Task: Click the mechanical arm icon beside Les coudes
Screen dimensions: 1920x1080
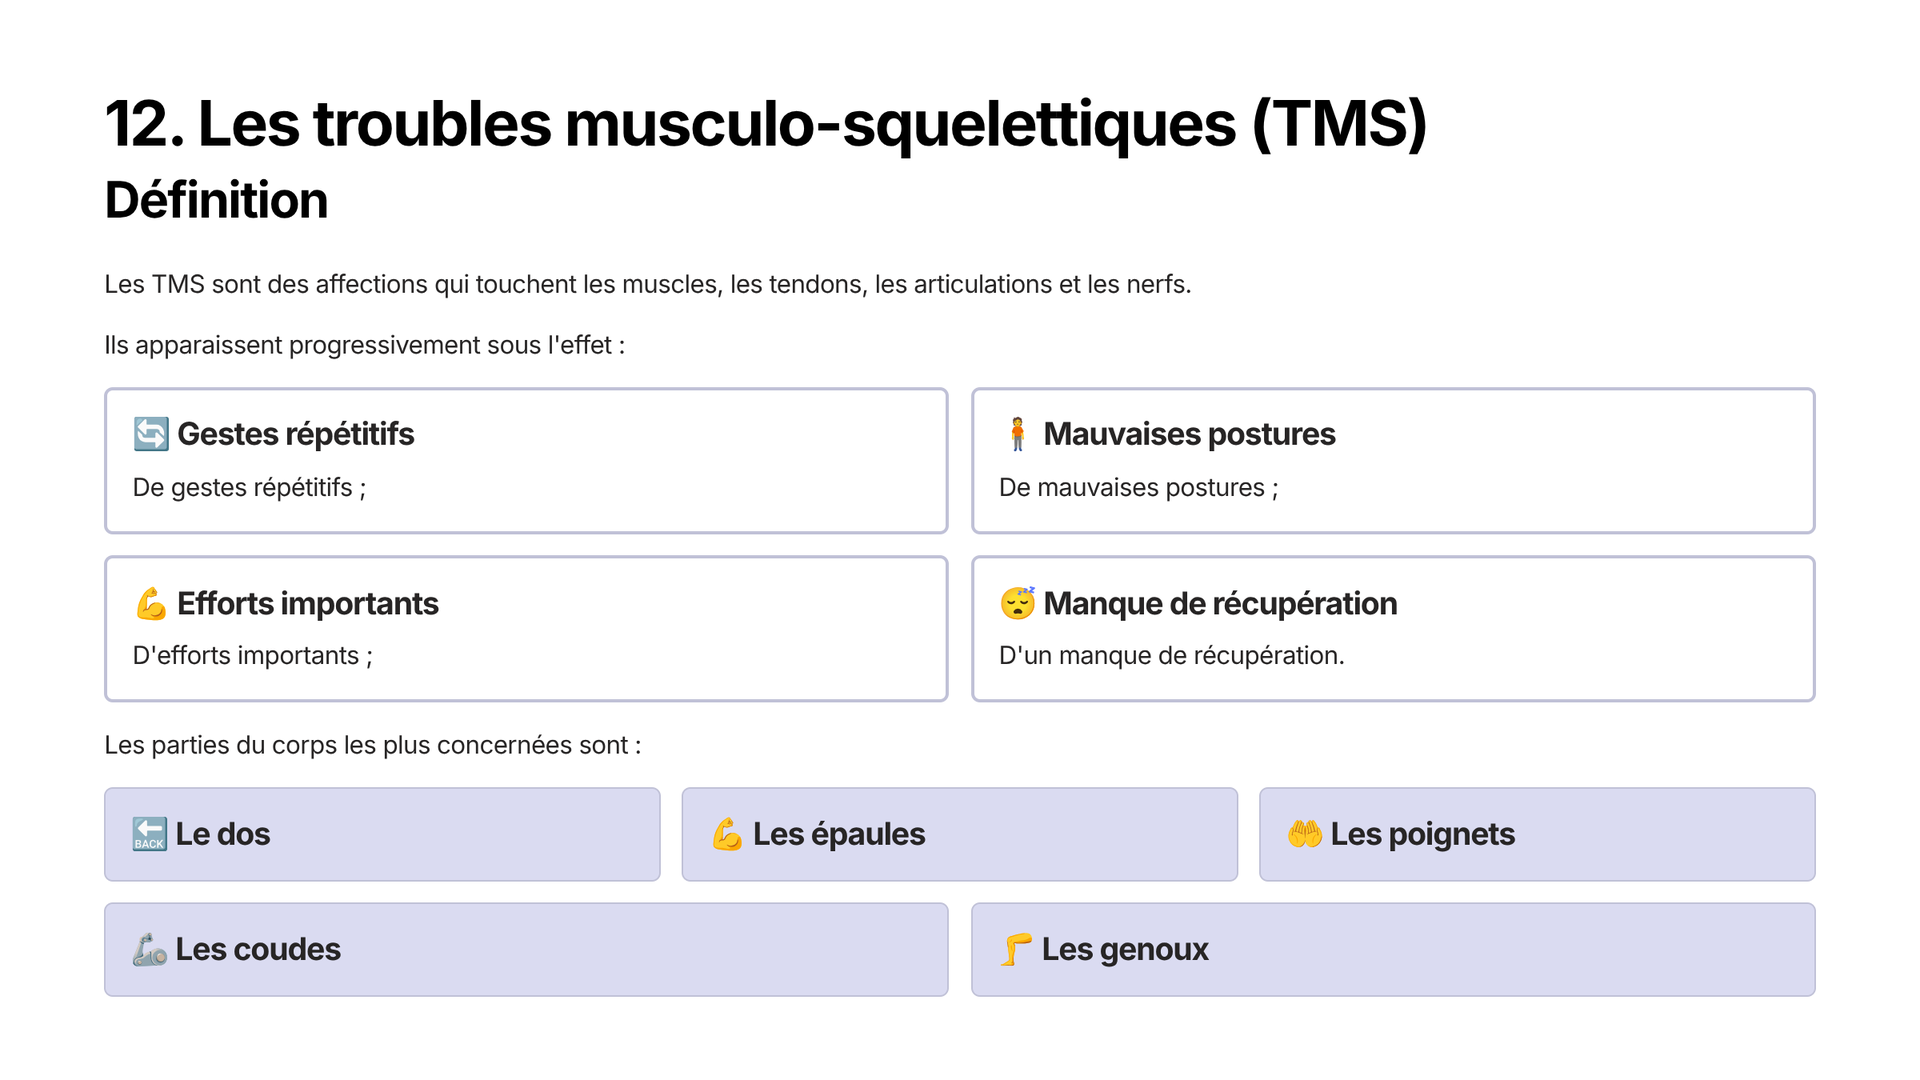Action: pyautogui.click(x=149, y=949)
